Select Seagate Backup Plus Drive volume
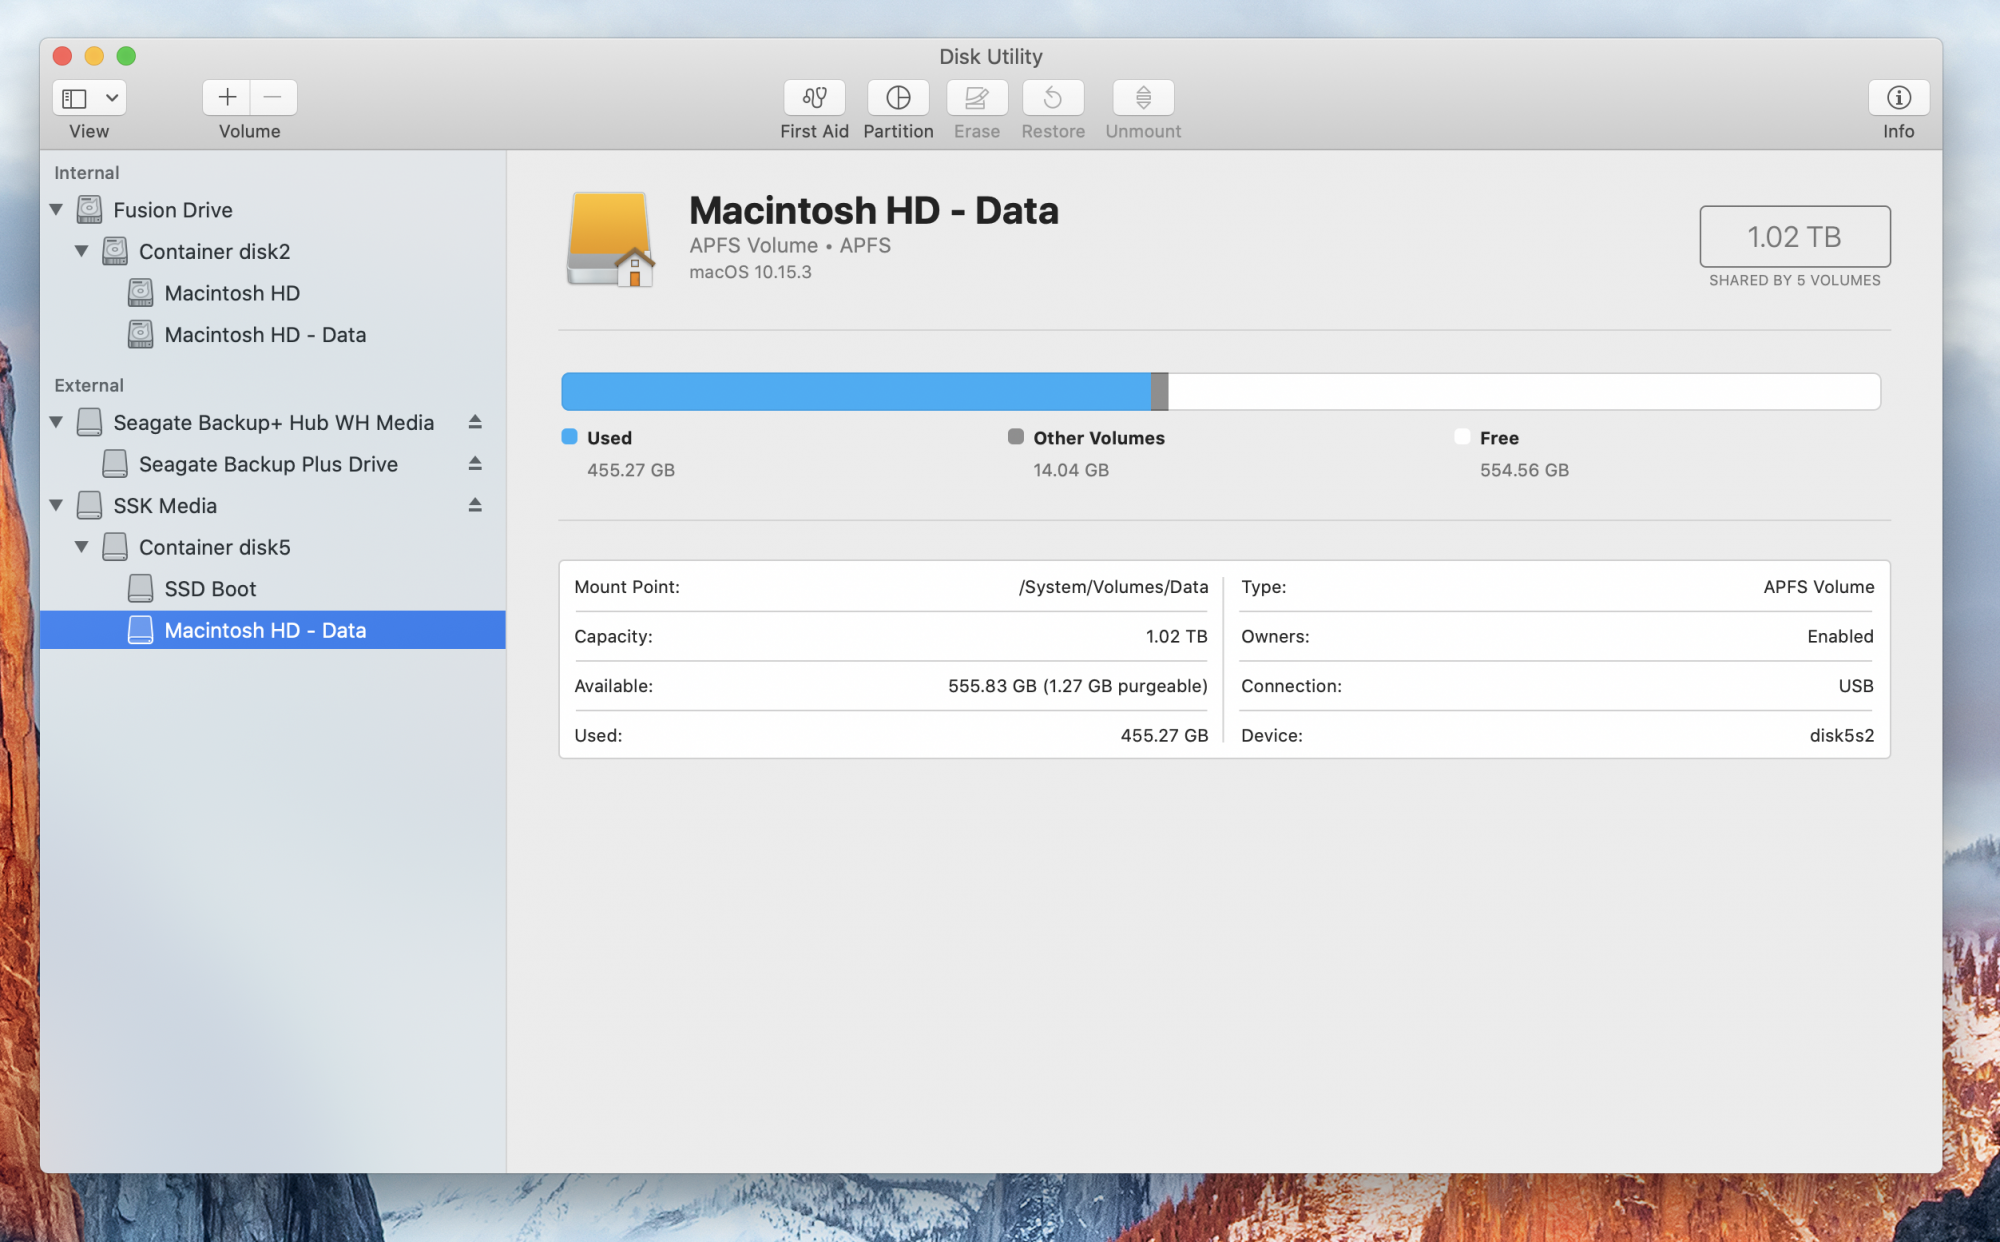 point(273,464)
